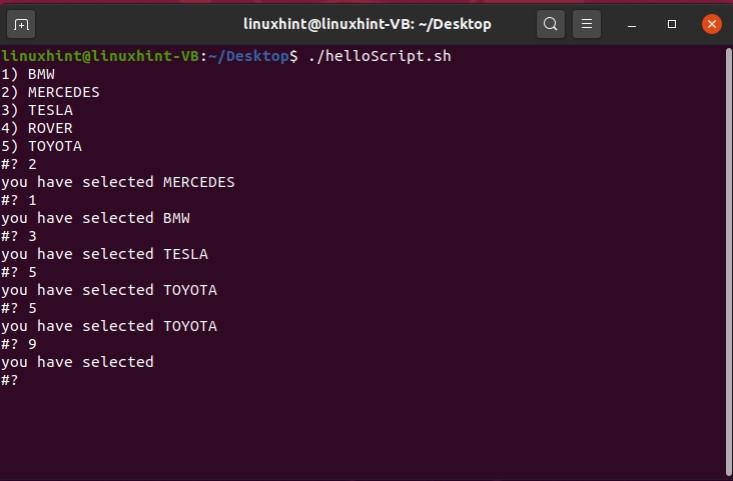733x481 pixels.
Task: Click menu option 3) TESLA
Action: point(37,110)
